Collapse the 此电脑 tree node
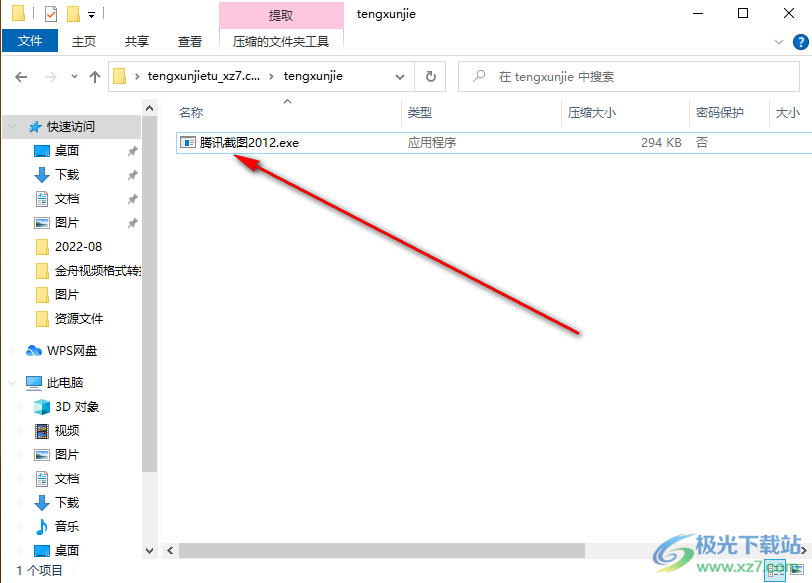The image size is (812, 583). (x=13, y=383)
